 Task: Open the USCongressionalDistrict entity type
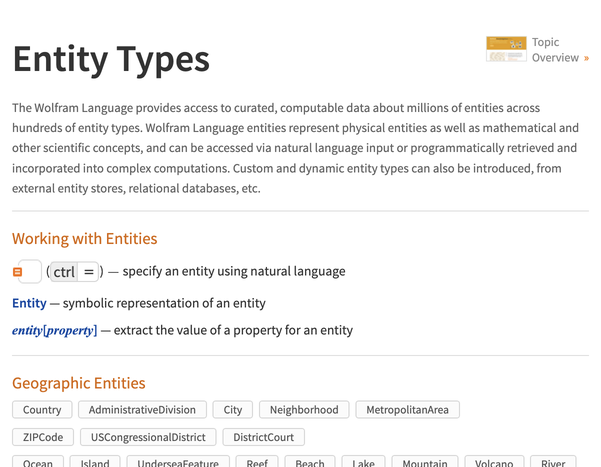(x=147, y=437)
